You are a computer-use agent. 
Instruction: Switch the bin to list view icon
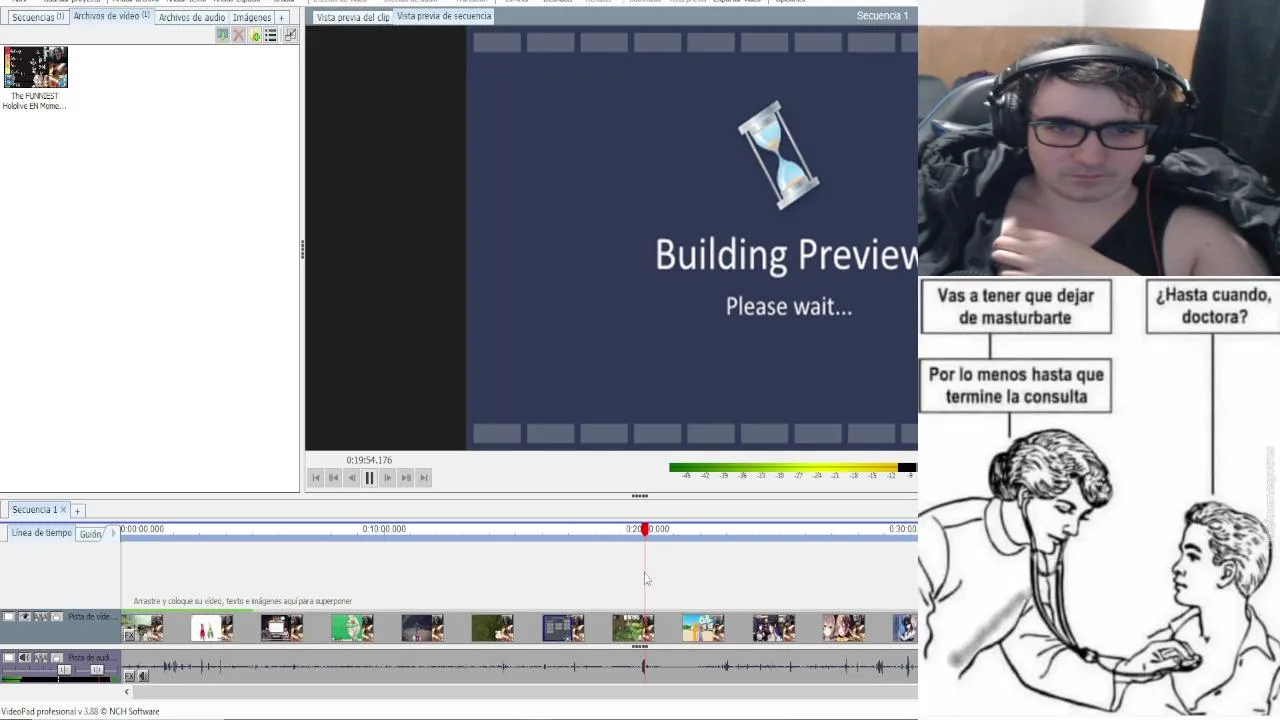click(x=270, y=35)
